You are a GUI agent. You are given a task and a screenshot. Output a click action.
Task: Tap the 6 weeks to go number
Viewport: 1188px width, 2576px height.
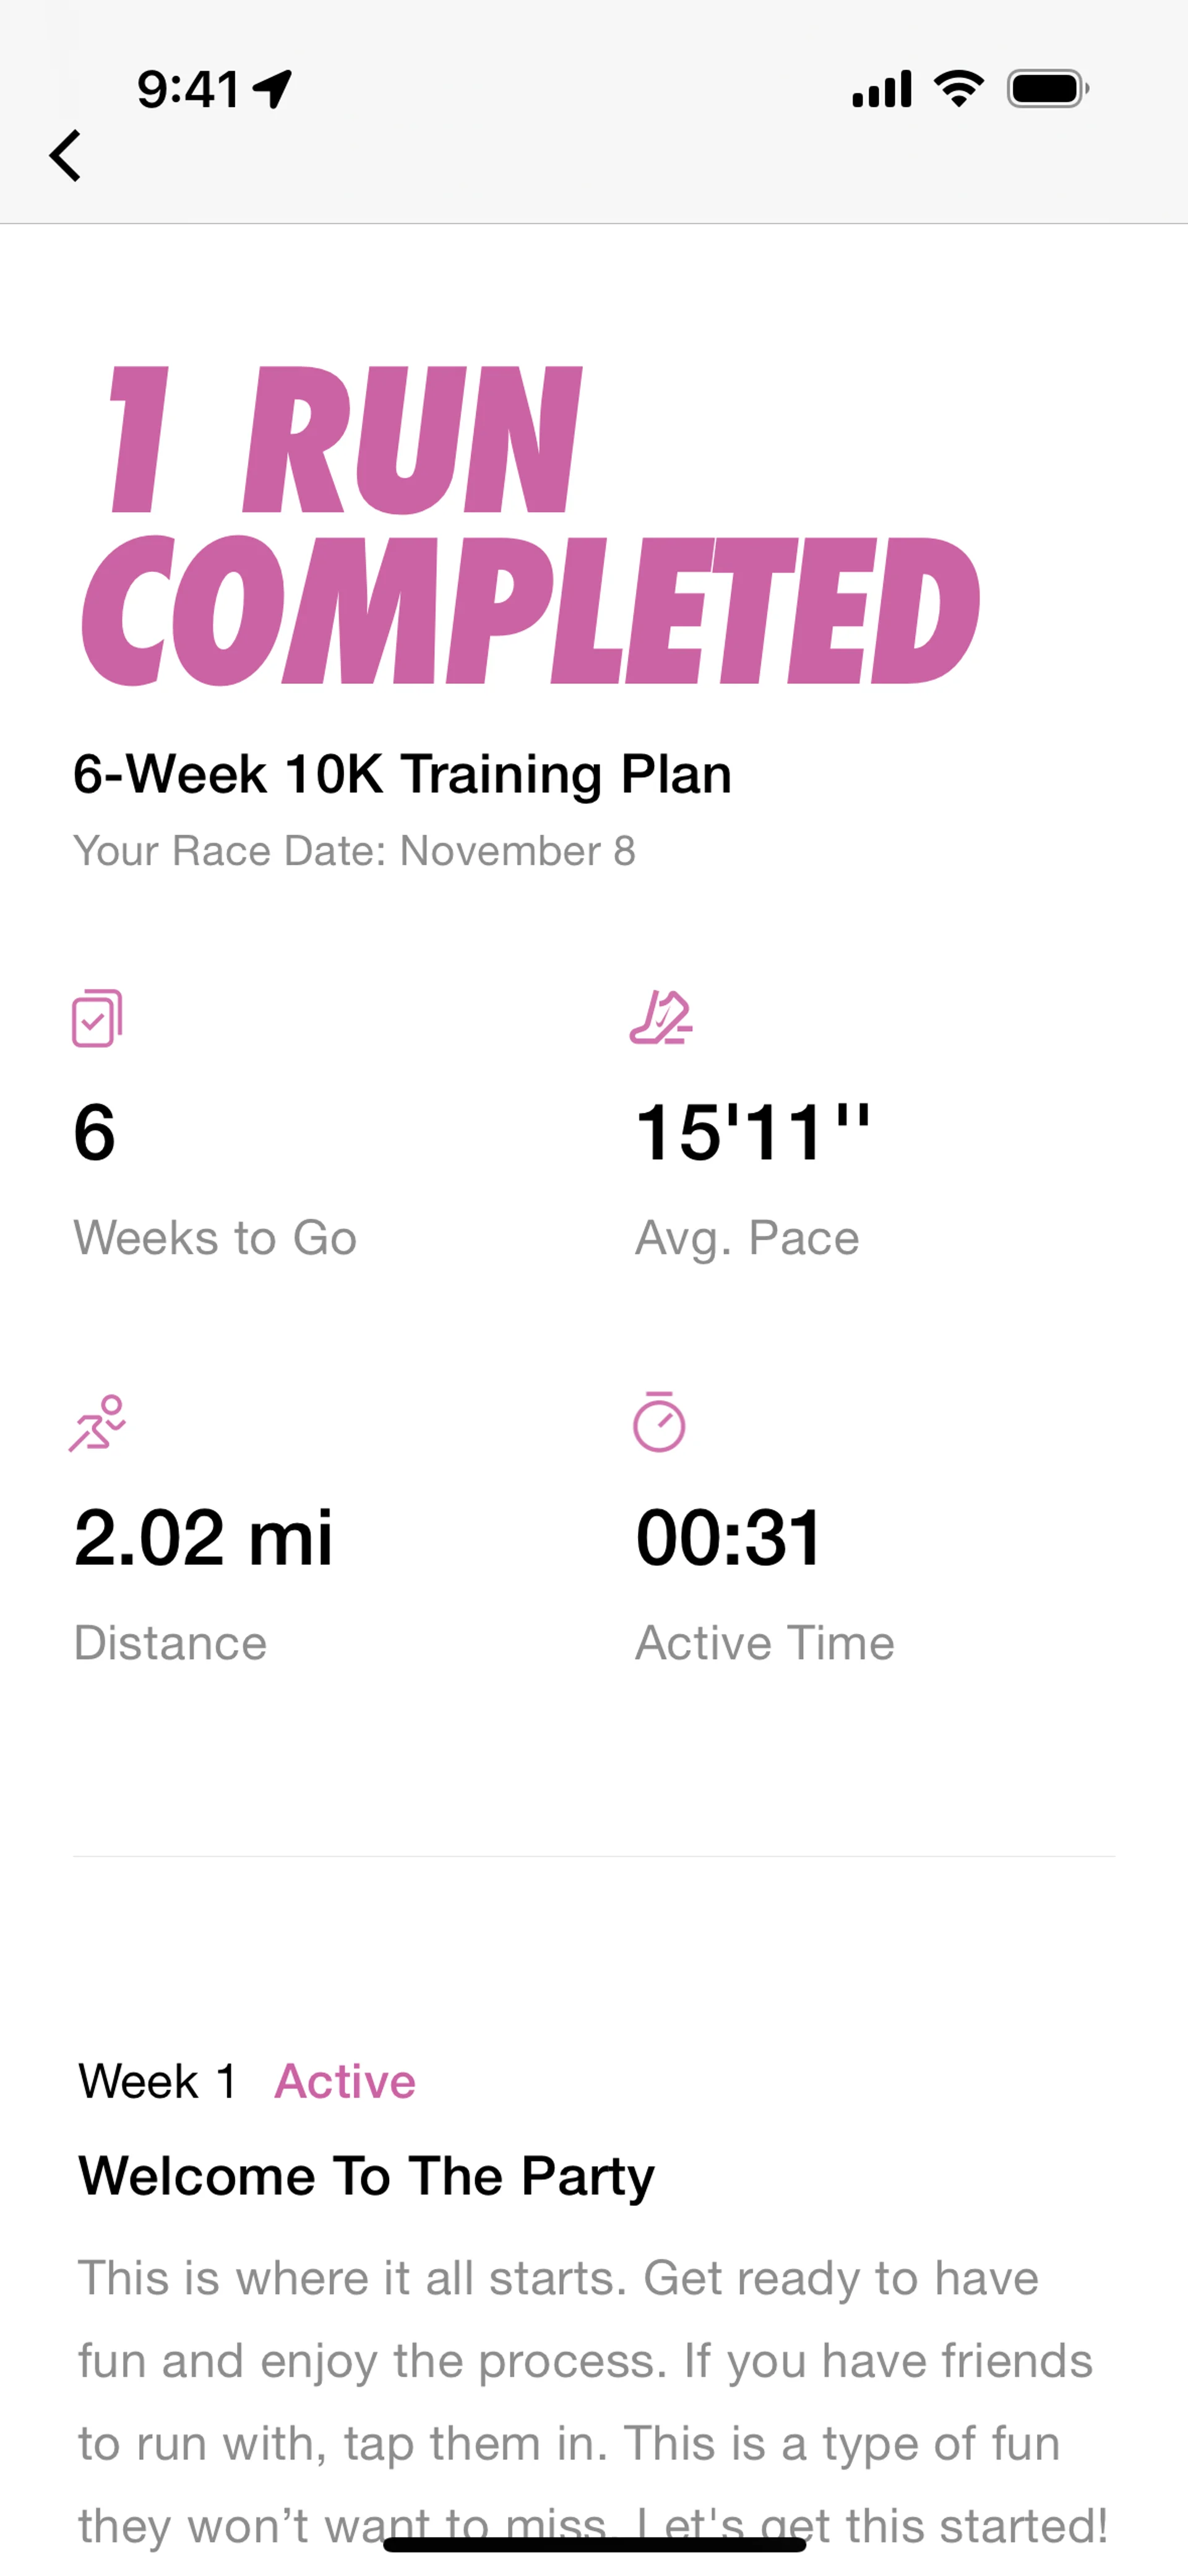tap(95, 1133)
